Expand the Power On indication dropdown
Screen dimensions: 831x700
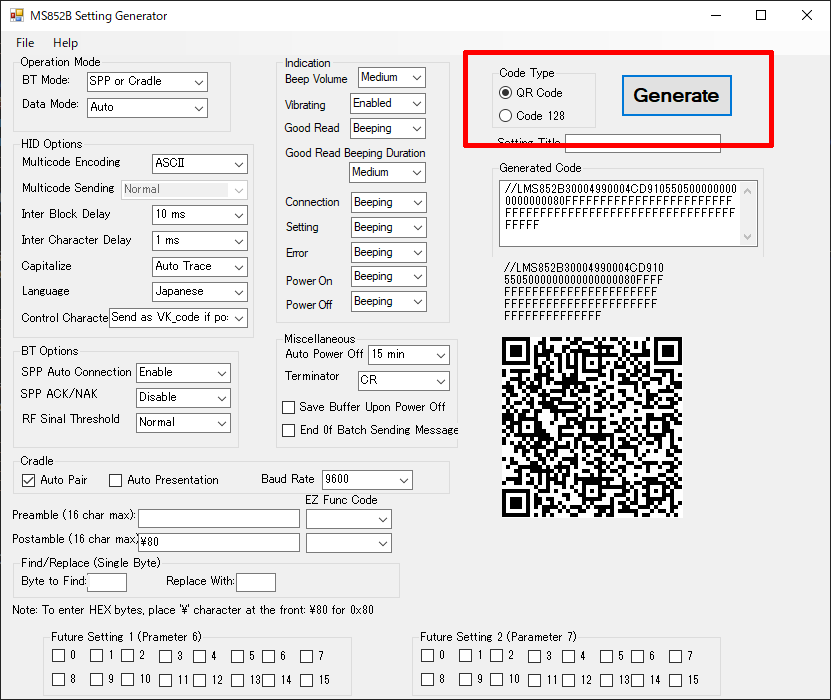[388, 277]
